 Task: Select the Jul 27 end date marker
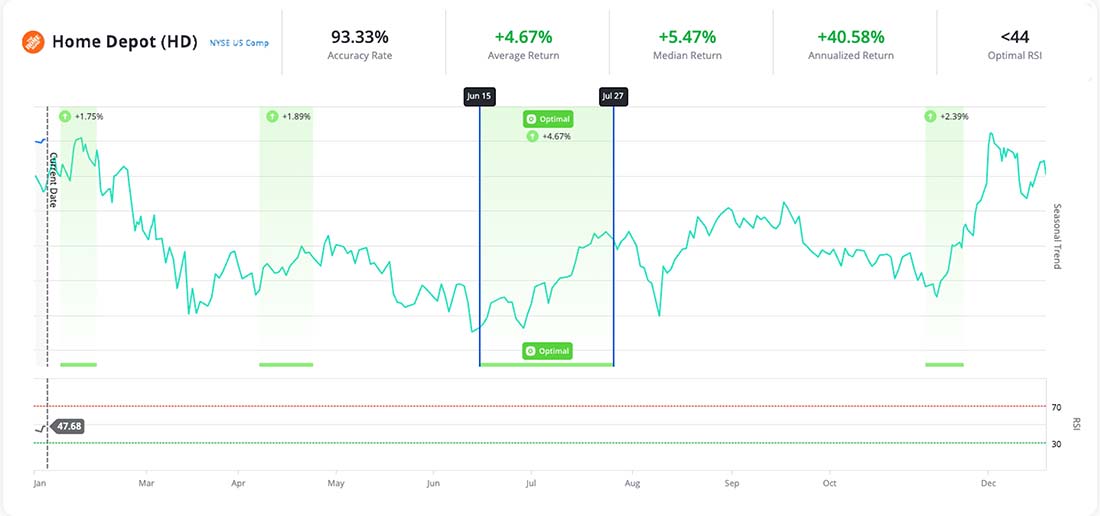click(x=613, y=96)
